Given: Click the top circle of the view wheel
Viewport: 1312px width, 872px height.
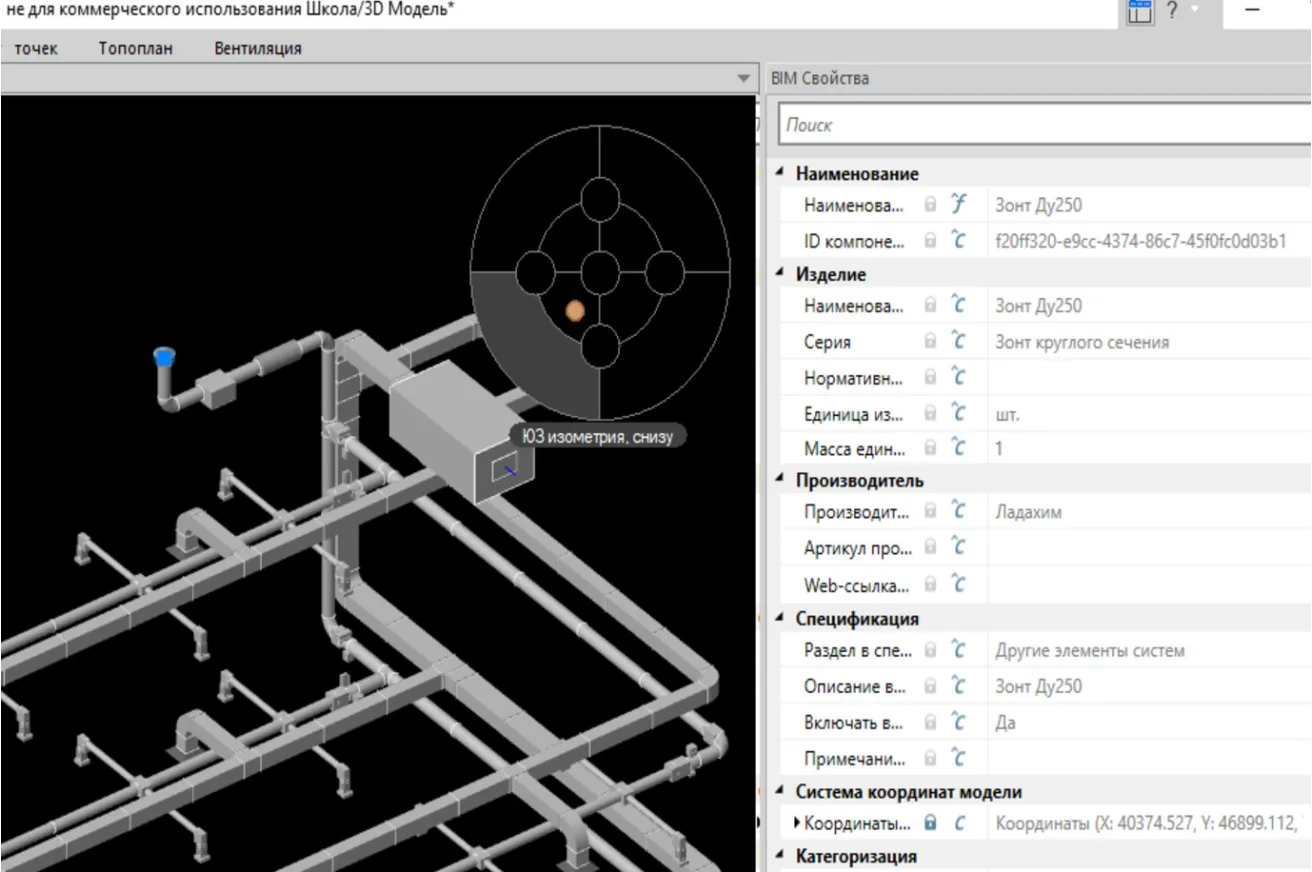Looking at the screenshot, I should (600, 197).
